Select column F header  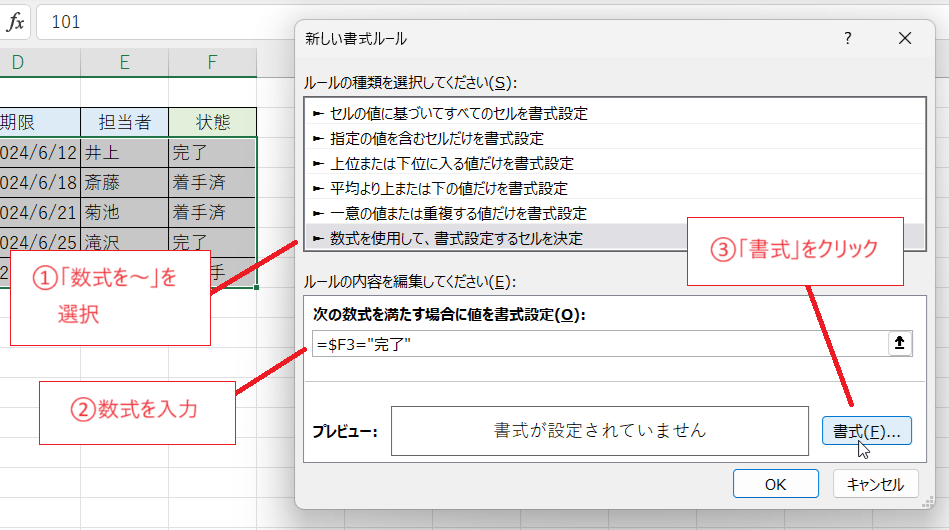pos(212,63)
